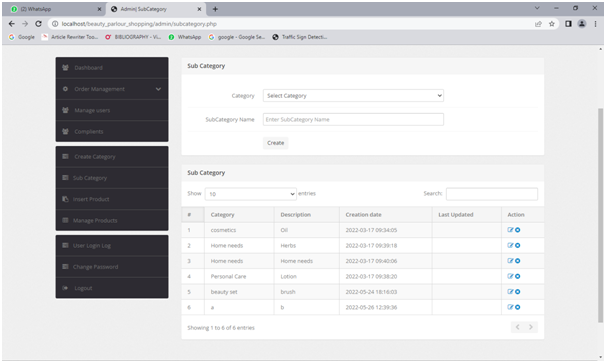
Task: Focus the table Search box
Action: tap(492, 194)
